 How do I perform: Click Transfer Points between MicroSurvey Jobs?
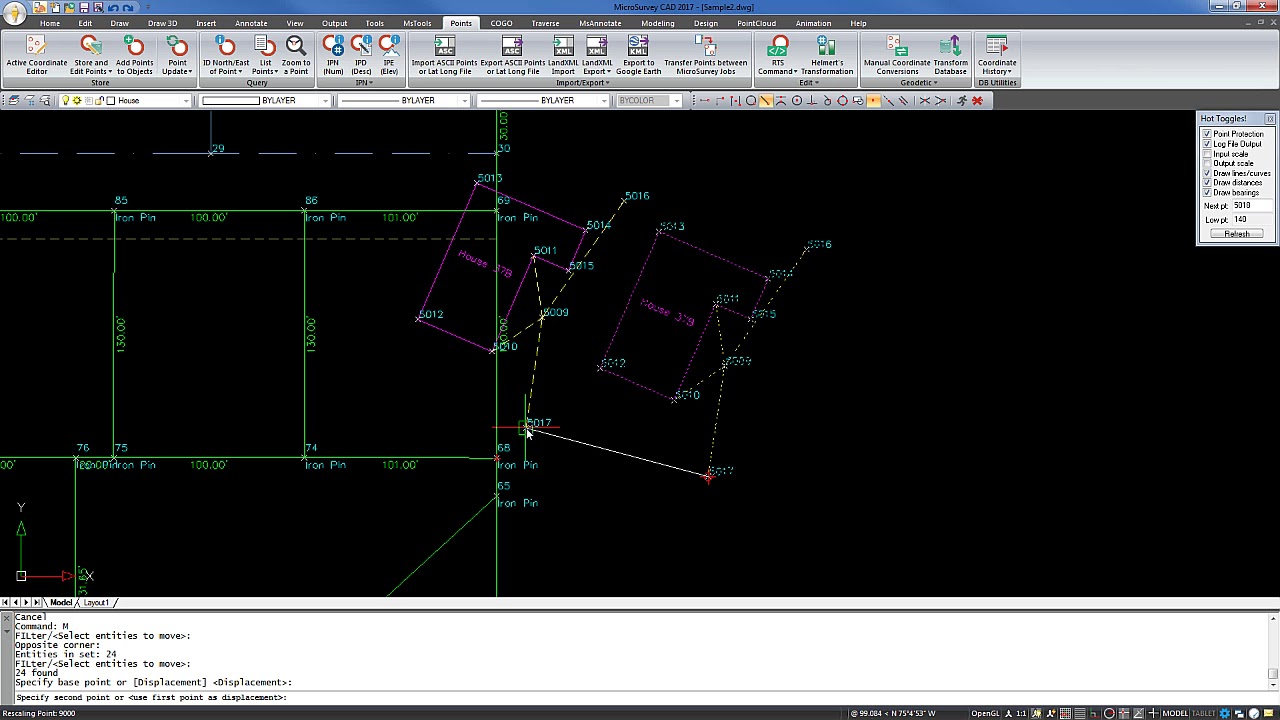pos(705,55)
